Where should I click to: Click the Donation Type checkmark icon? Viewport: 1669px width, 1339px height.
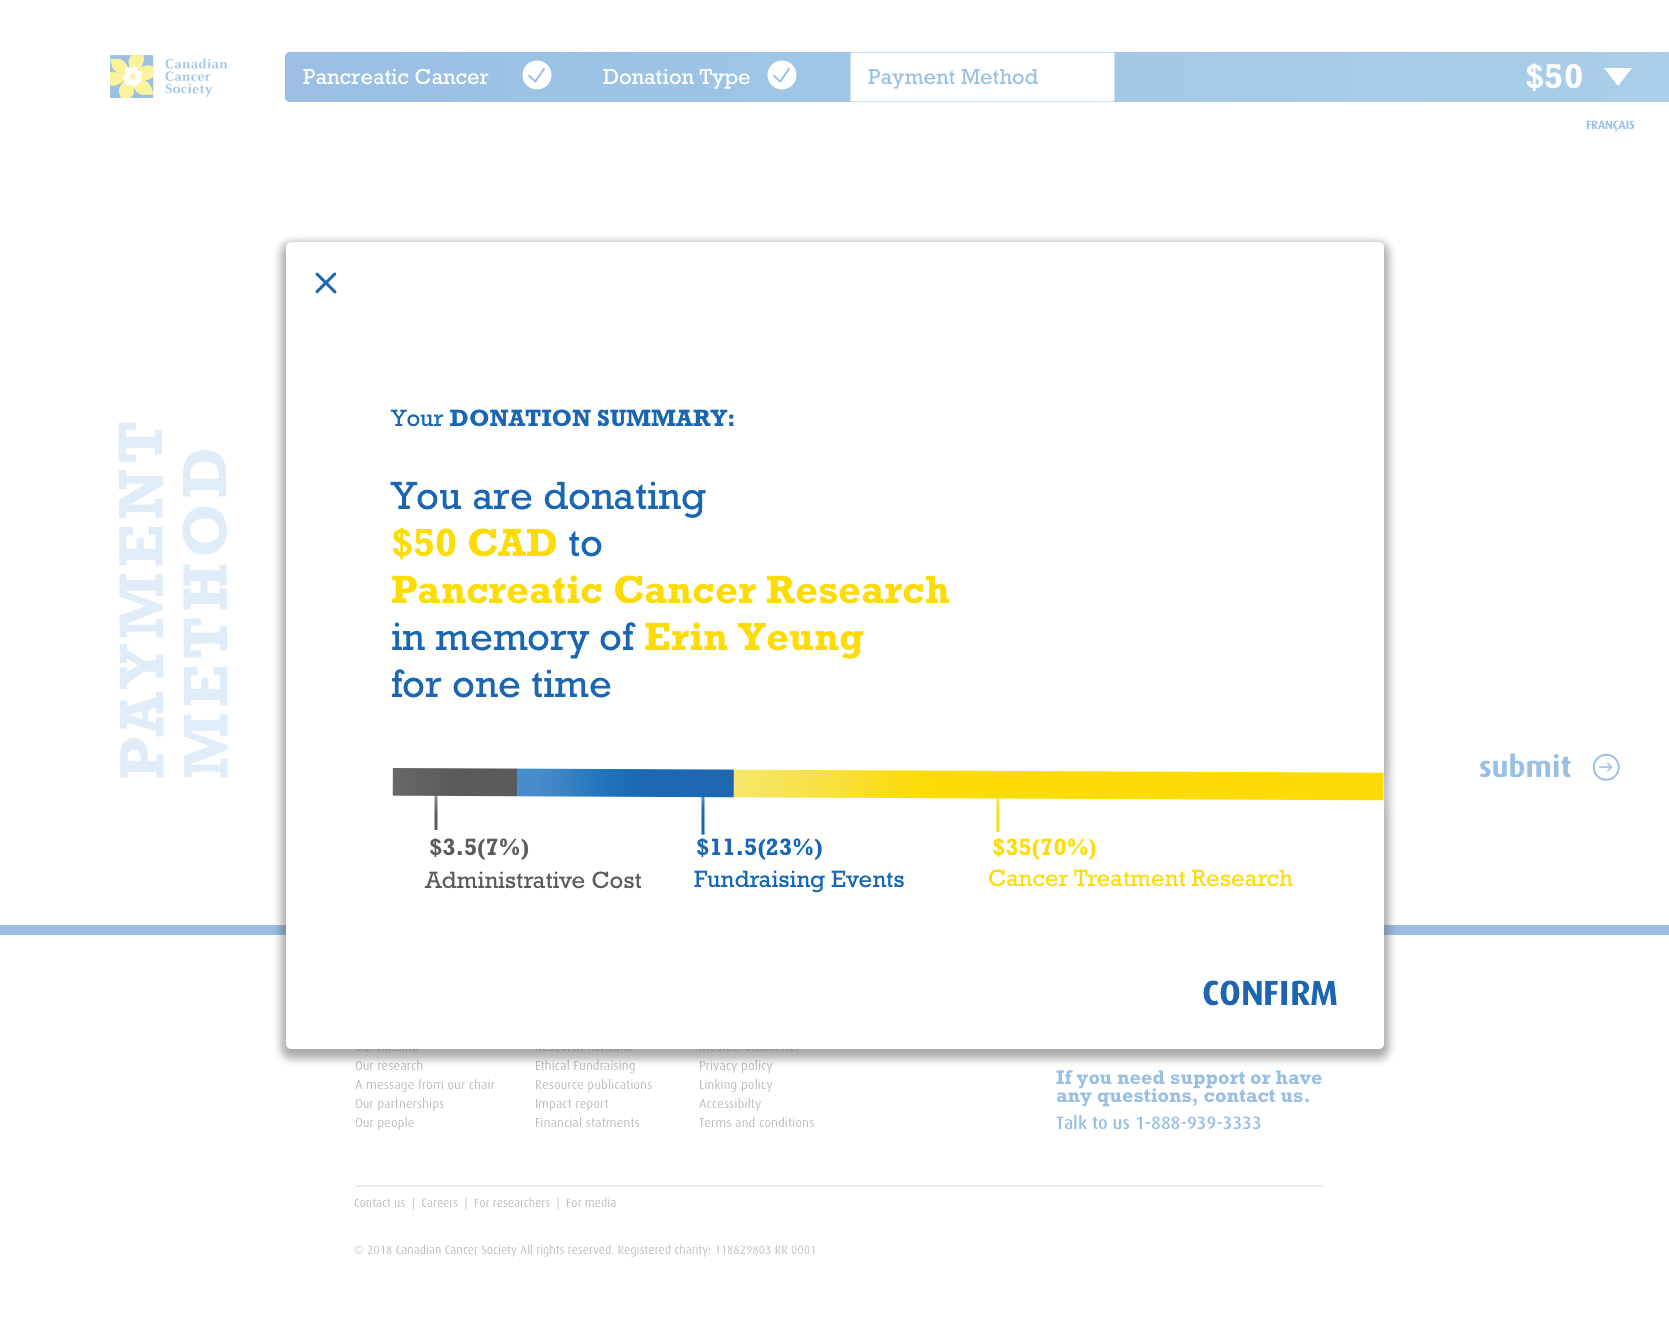point(782,75)
